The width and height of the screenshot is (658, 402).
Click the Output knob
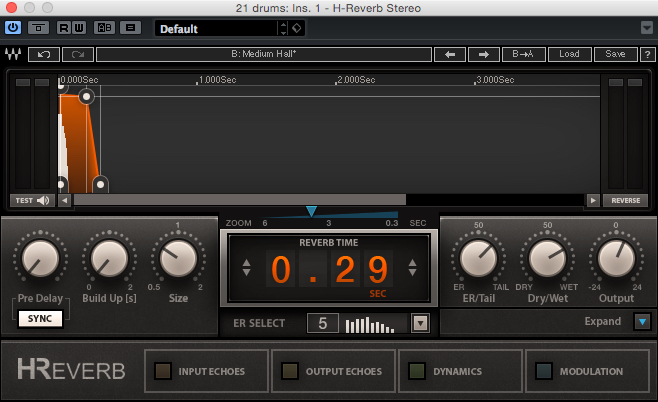tap(616, 258)
